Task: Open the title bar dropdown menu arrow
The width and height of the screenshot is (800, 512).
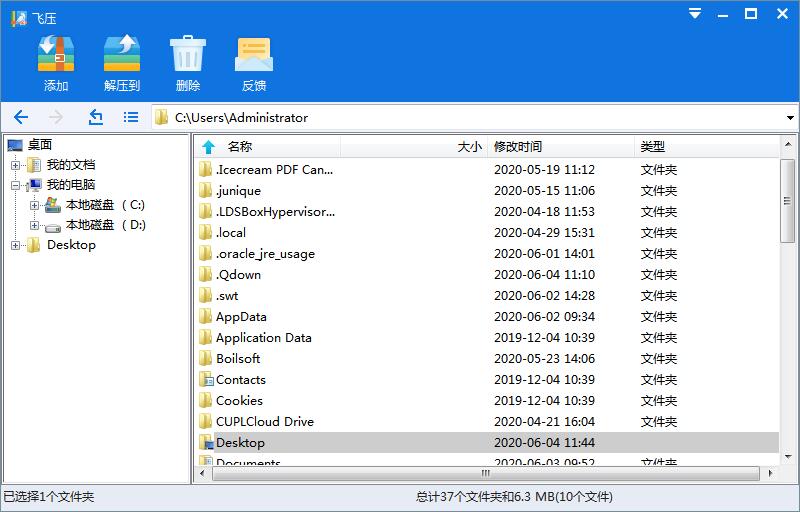Action: [x=696, y=13]
